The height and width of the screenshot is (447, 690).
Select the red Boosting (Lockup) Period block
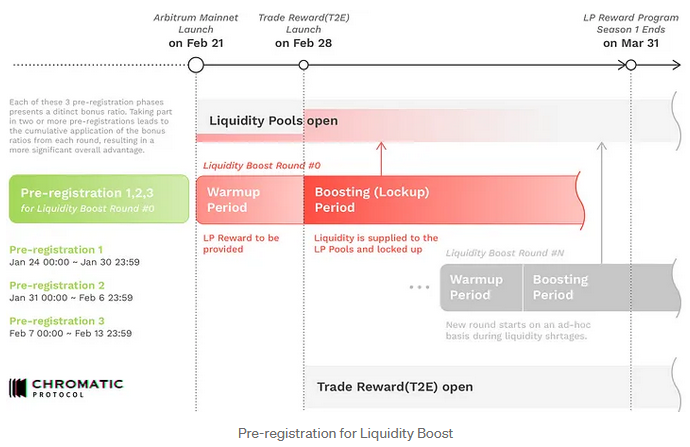click(440, 199)
